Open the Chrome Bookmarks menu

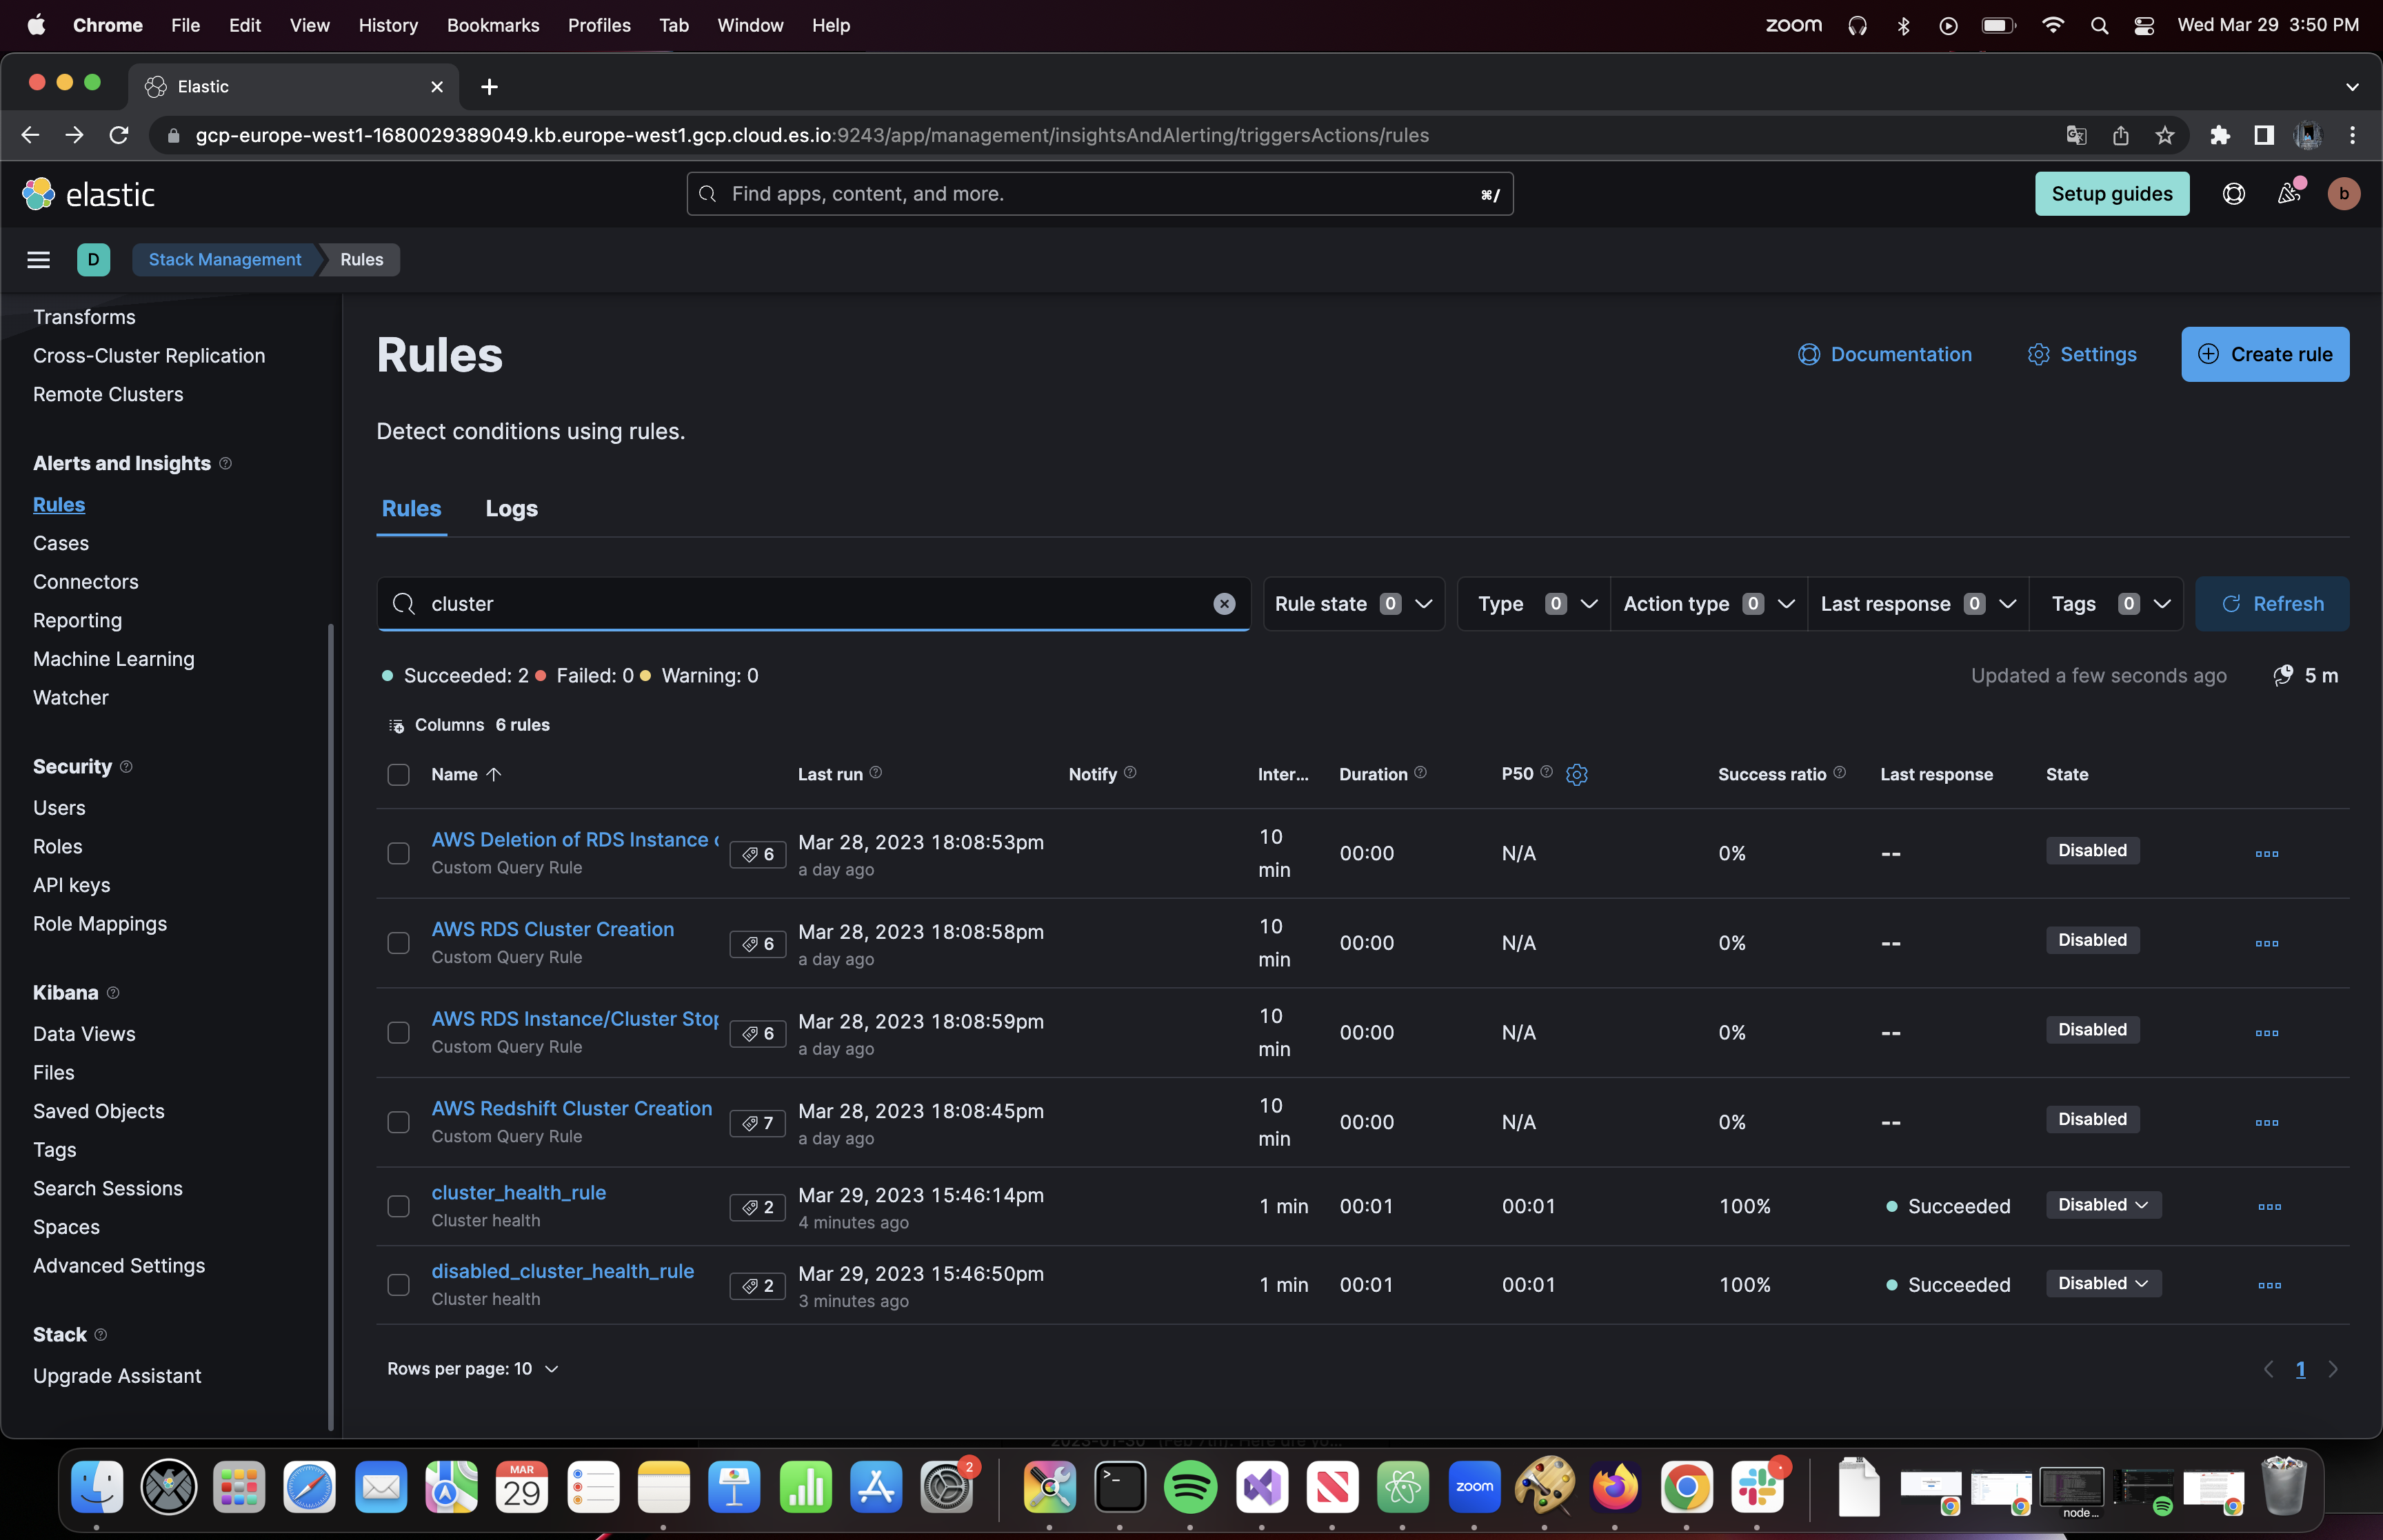[x=493, y=25]
